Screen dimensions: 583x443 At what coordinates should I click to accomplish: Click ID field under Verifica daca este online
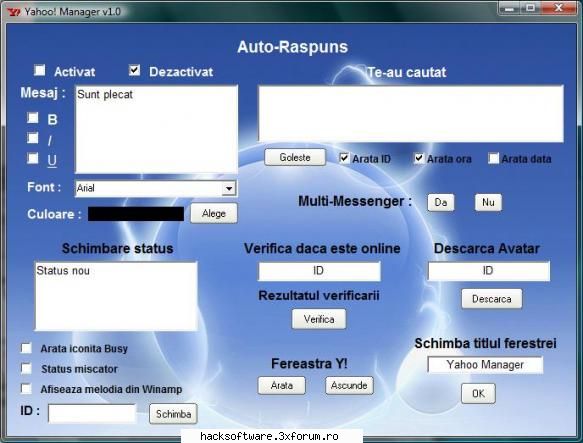click(319, 271)
